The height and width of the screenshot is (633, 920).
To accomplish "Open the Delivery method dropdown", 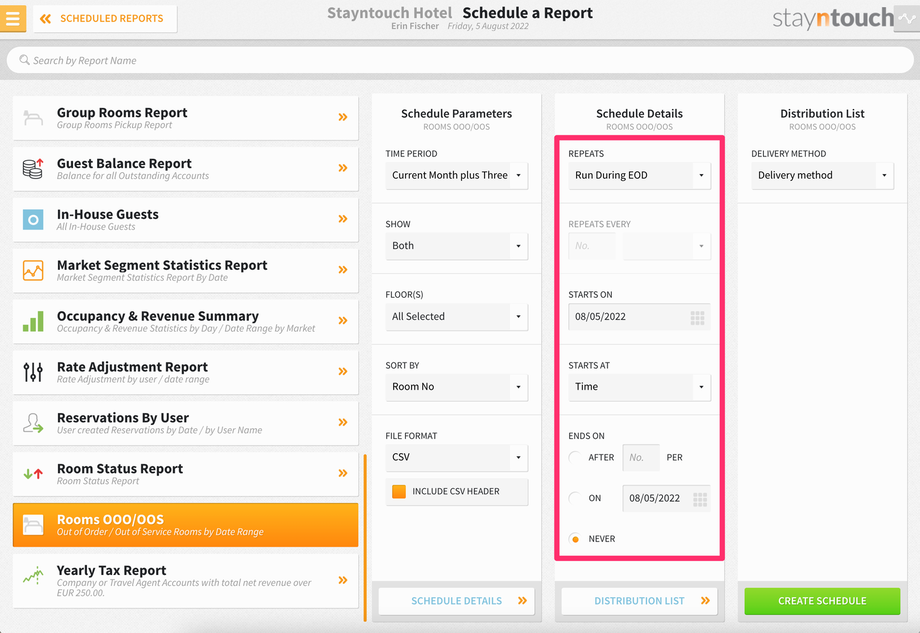I will tap(823, 175).
